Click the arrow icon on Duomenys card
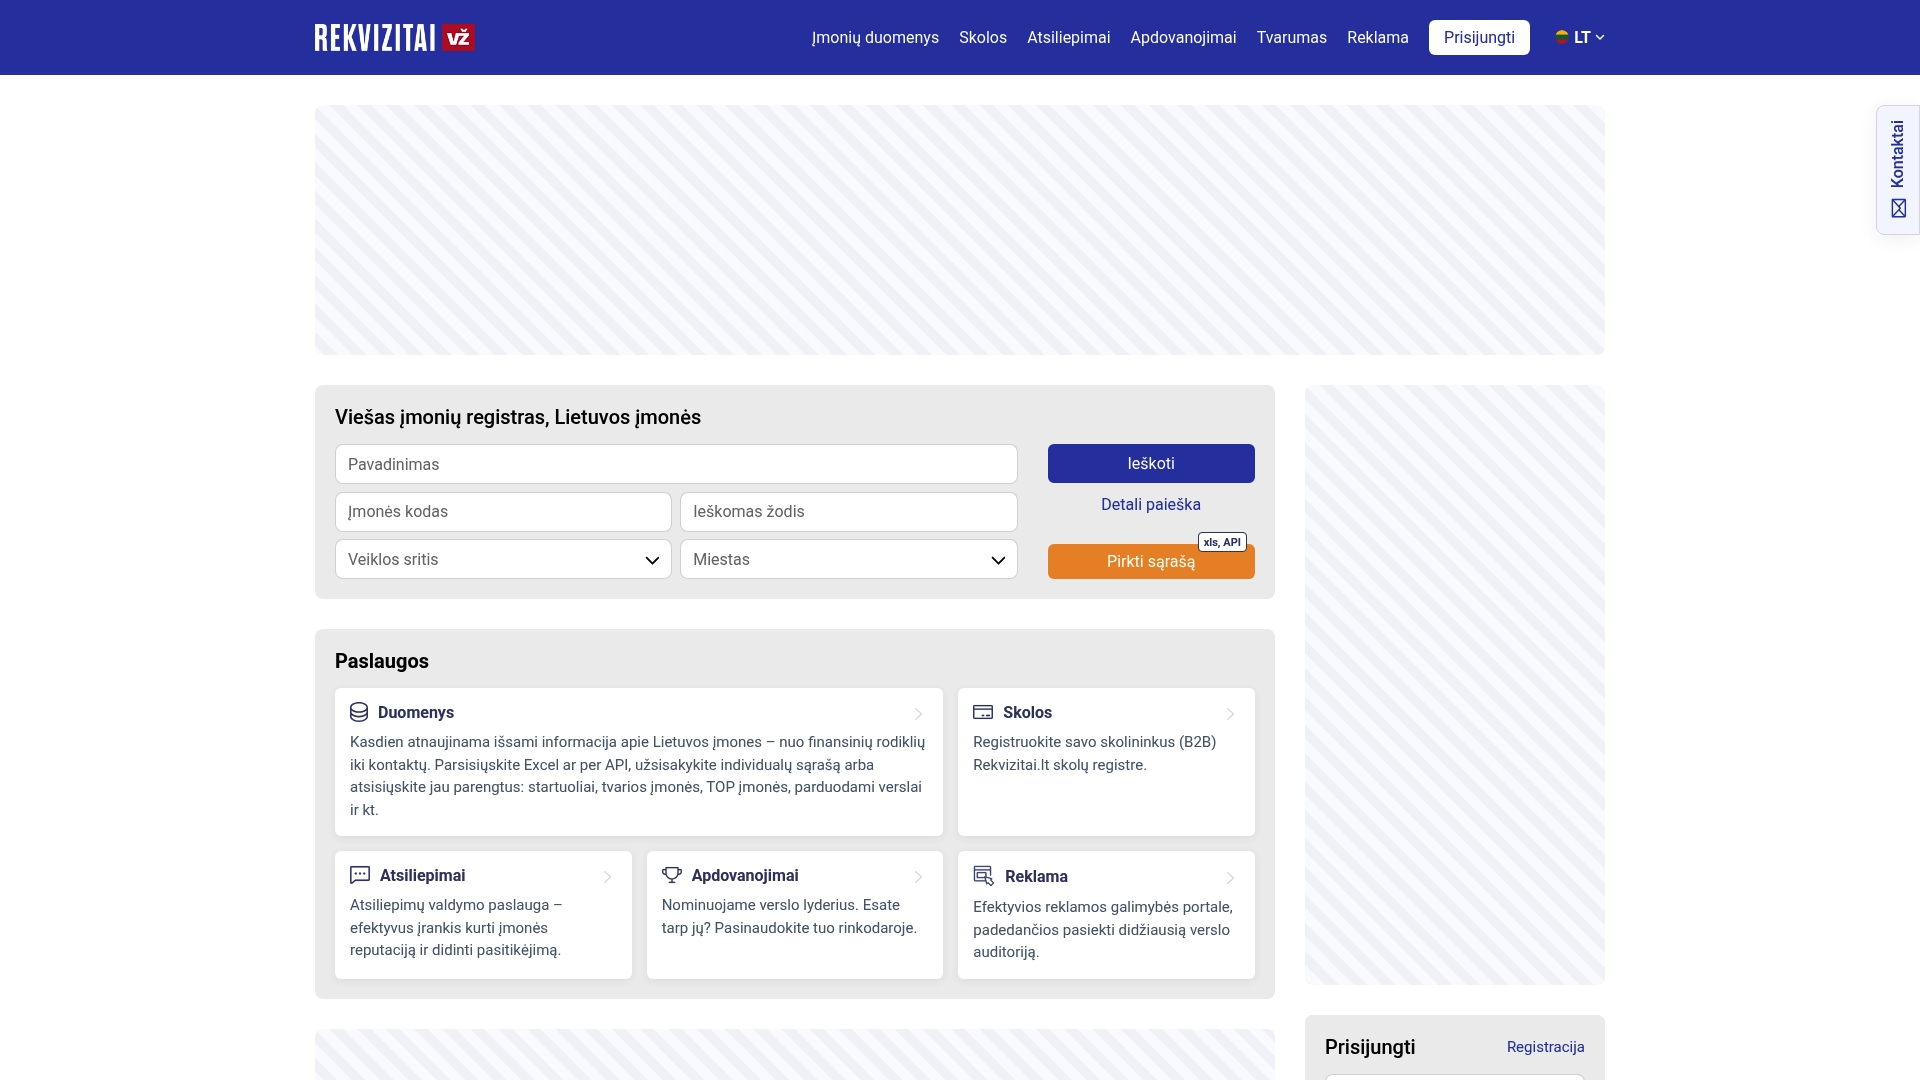1920x1080 pixels. pyautogui.click(x=918, y=714)
